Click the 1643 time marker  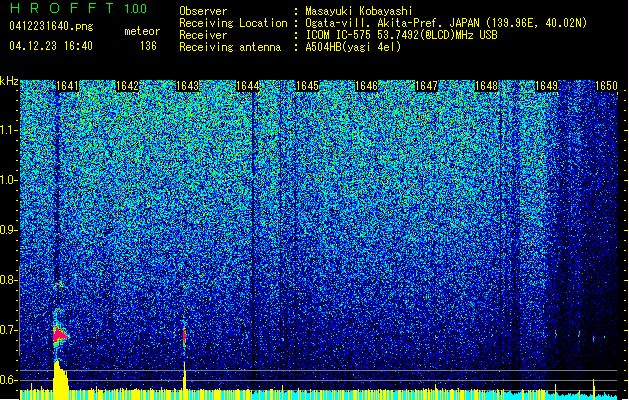click(187, 86)
